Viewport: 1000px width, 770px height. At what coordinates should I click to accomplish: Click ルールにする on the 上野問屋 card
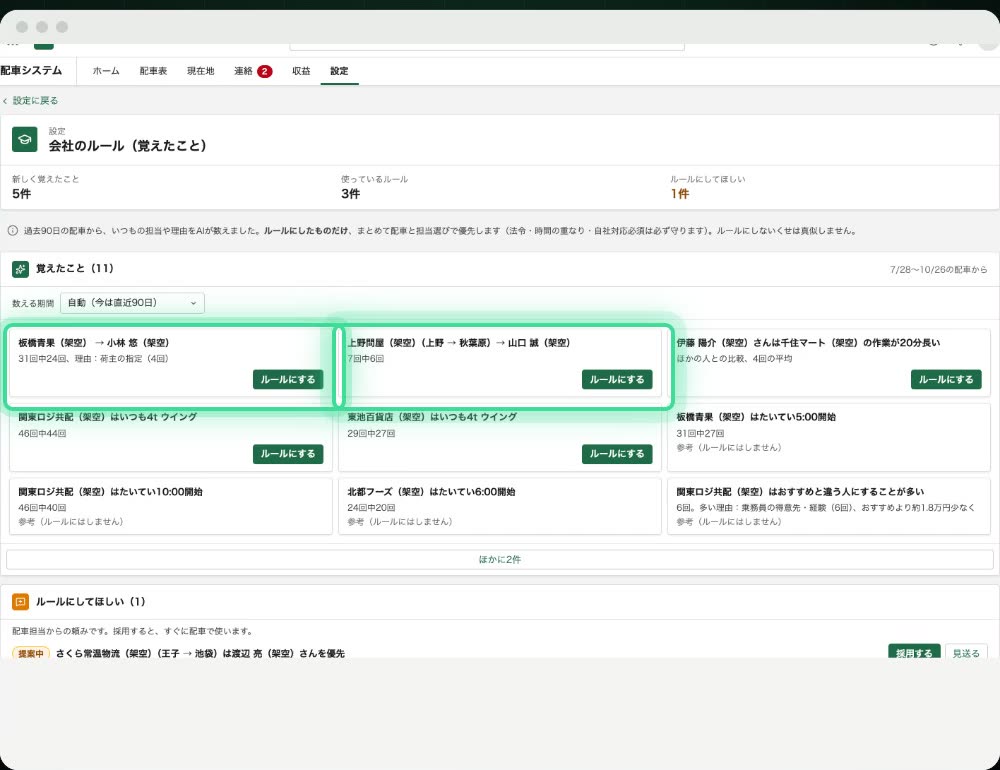pos(617,380)
